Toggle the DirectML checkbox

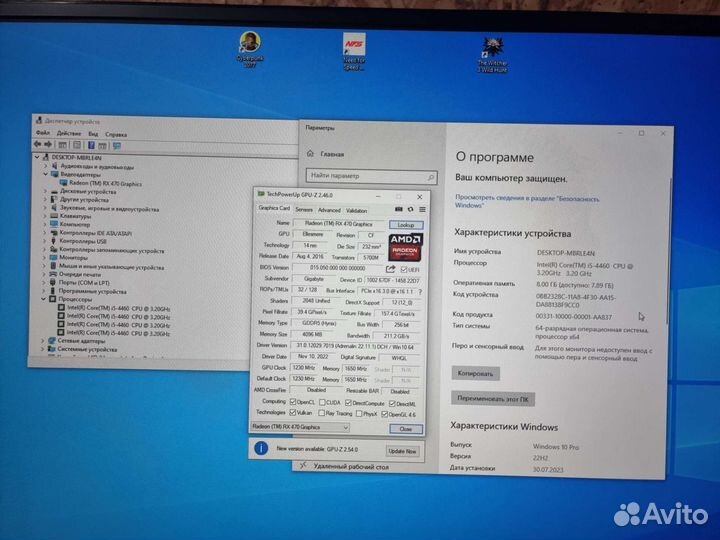[392, 404]
